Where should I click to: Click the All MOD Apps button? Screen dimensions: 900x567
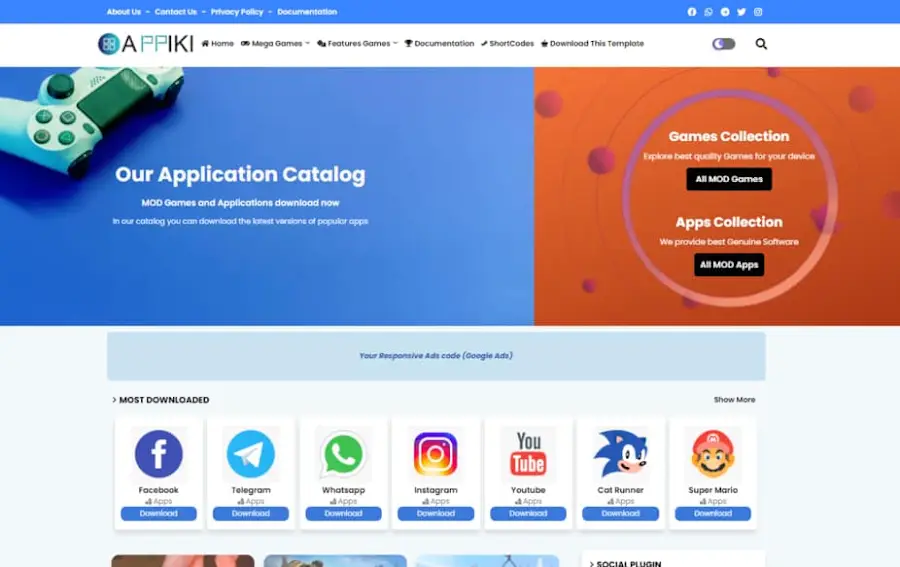coord(729,265)
